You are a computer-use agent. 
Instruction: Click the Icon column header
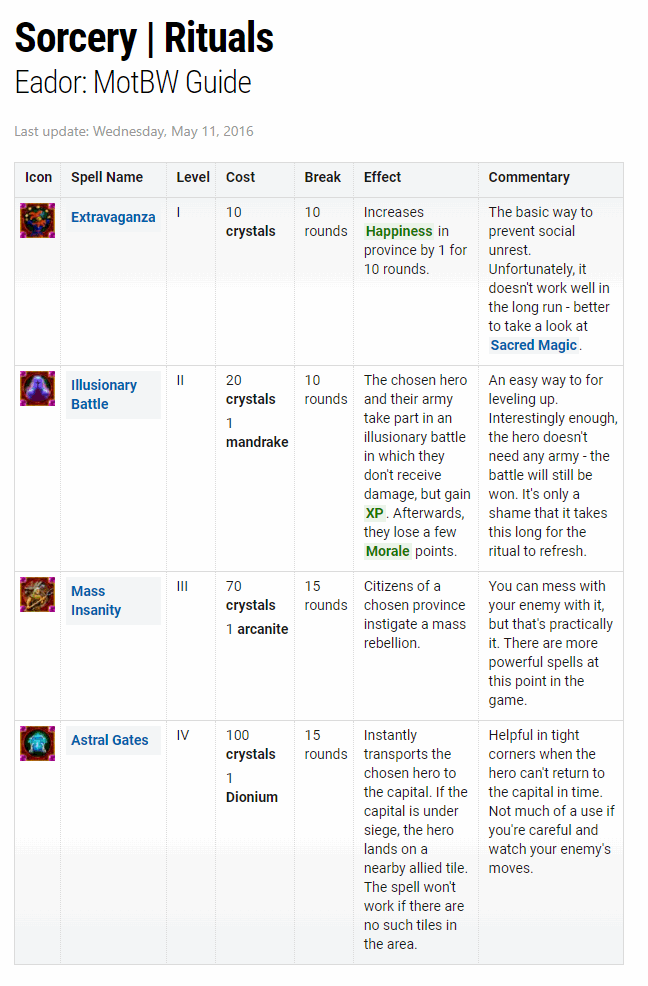click(x=38, y=177)
